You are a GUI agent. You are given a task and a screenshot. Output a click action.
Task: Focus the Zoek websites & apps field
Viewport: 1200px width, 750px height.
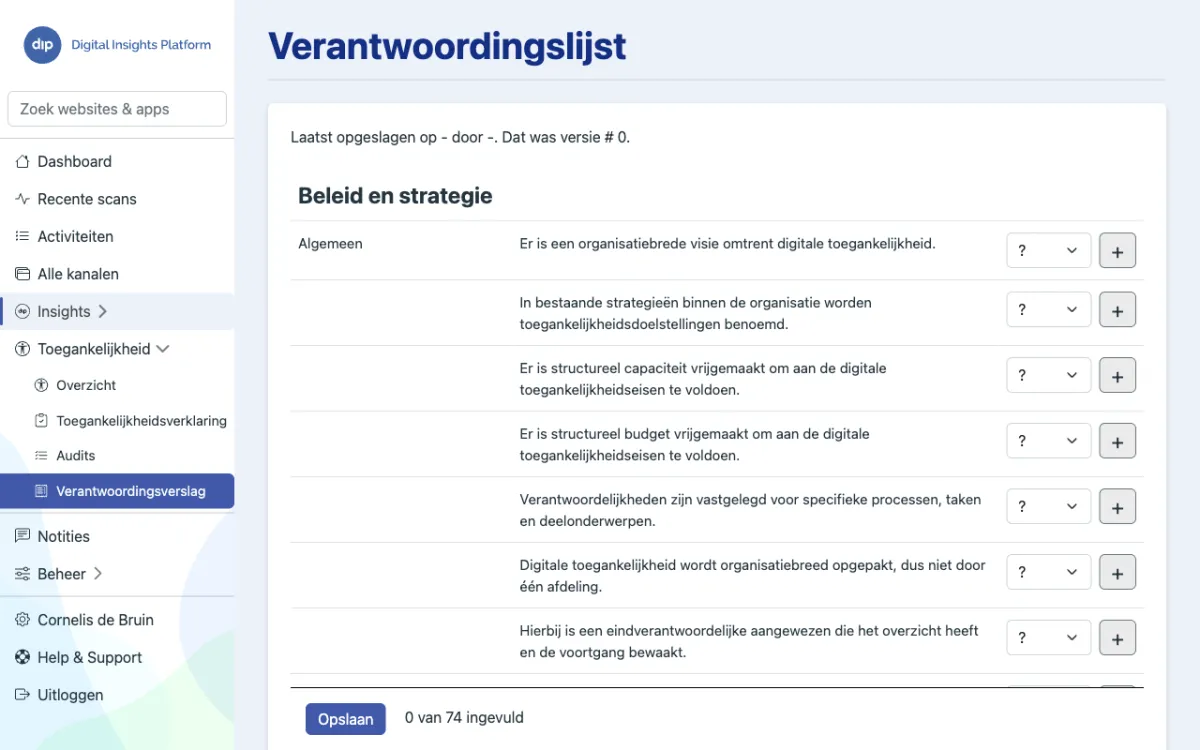coord(117,109)
